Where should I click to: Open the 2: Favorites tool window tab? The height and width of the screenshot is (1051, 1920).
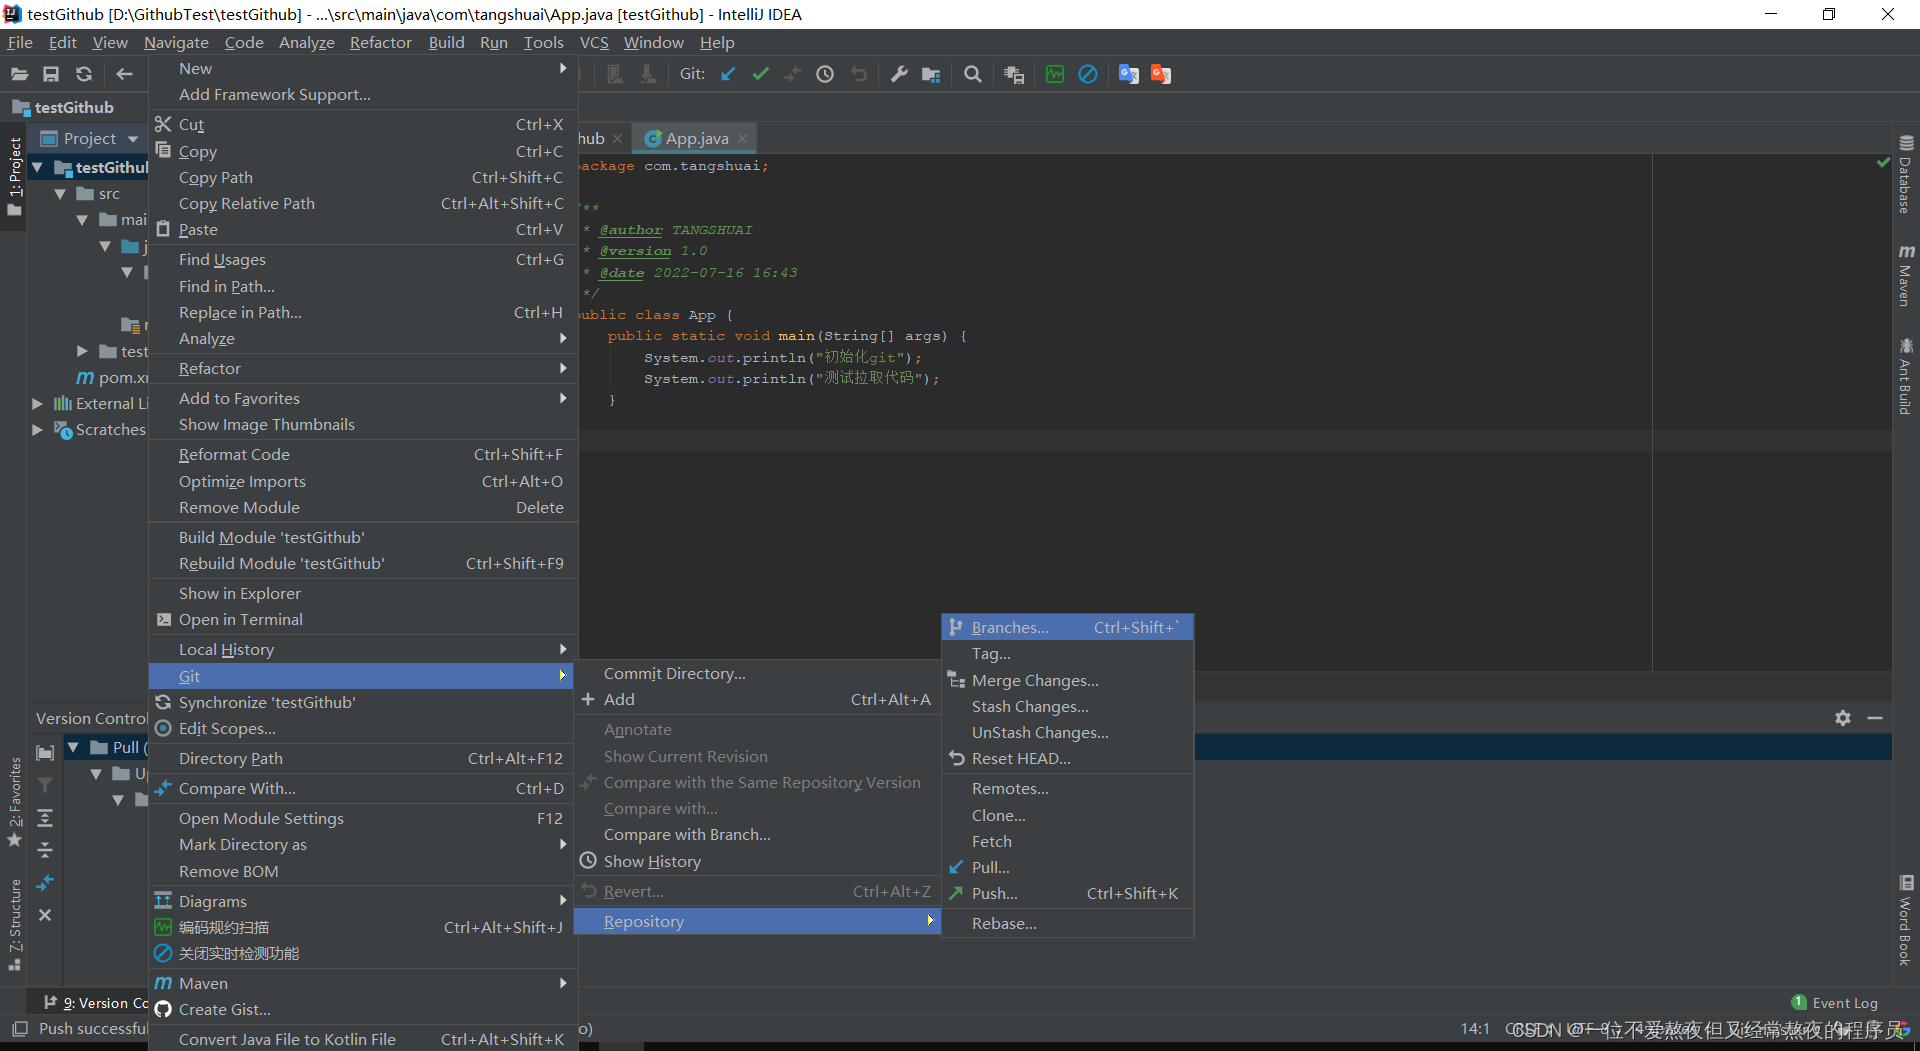pos(14,800)
